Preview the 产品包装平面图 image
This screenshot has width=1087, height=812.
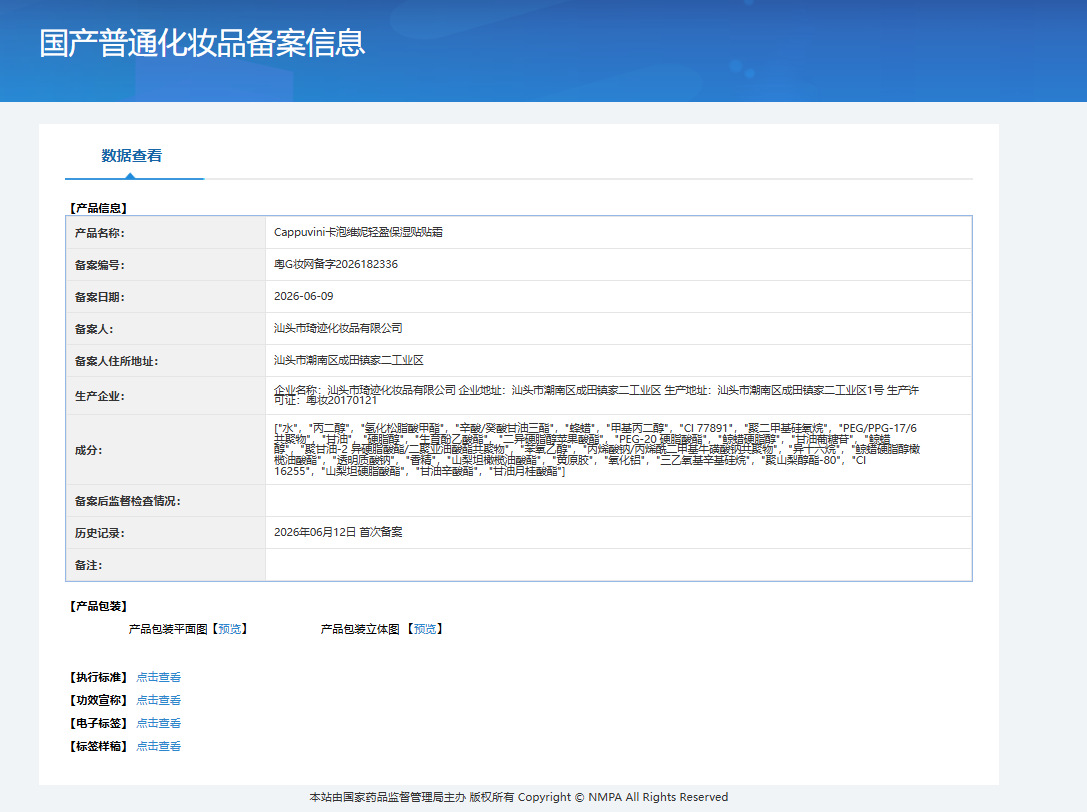tap(229, 629)
